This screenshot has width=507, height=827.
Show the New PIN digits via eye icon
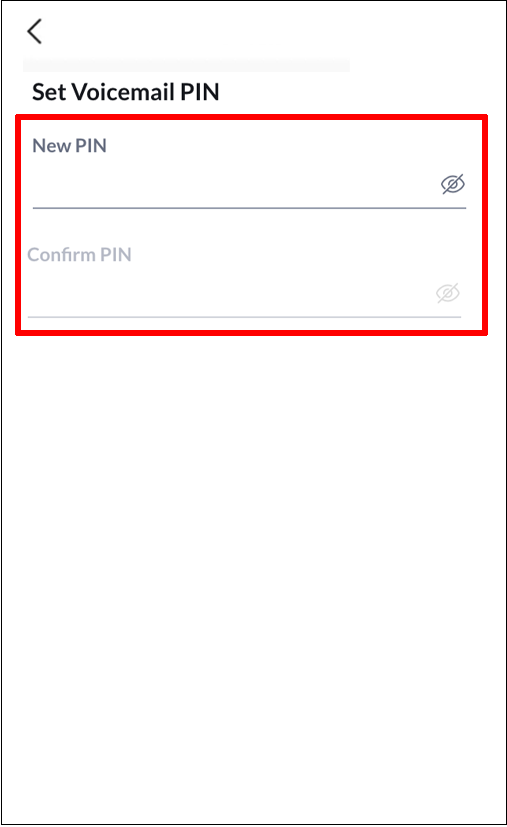pos(453,184)
